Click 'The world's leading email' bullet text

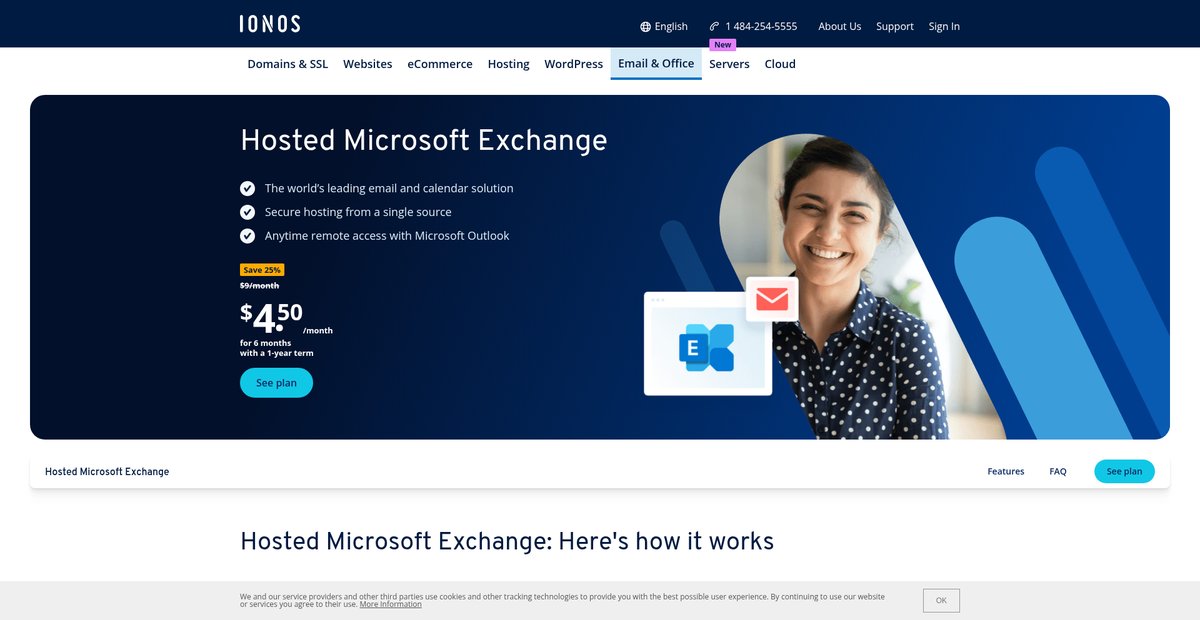[x=389, y=188]
